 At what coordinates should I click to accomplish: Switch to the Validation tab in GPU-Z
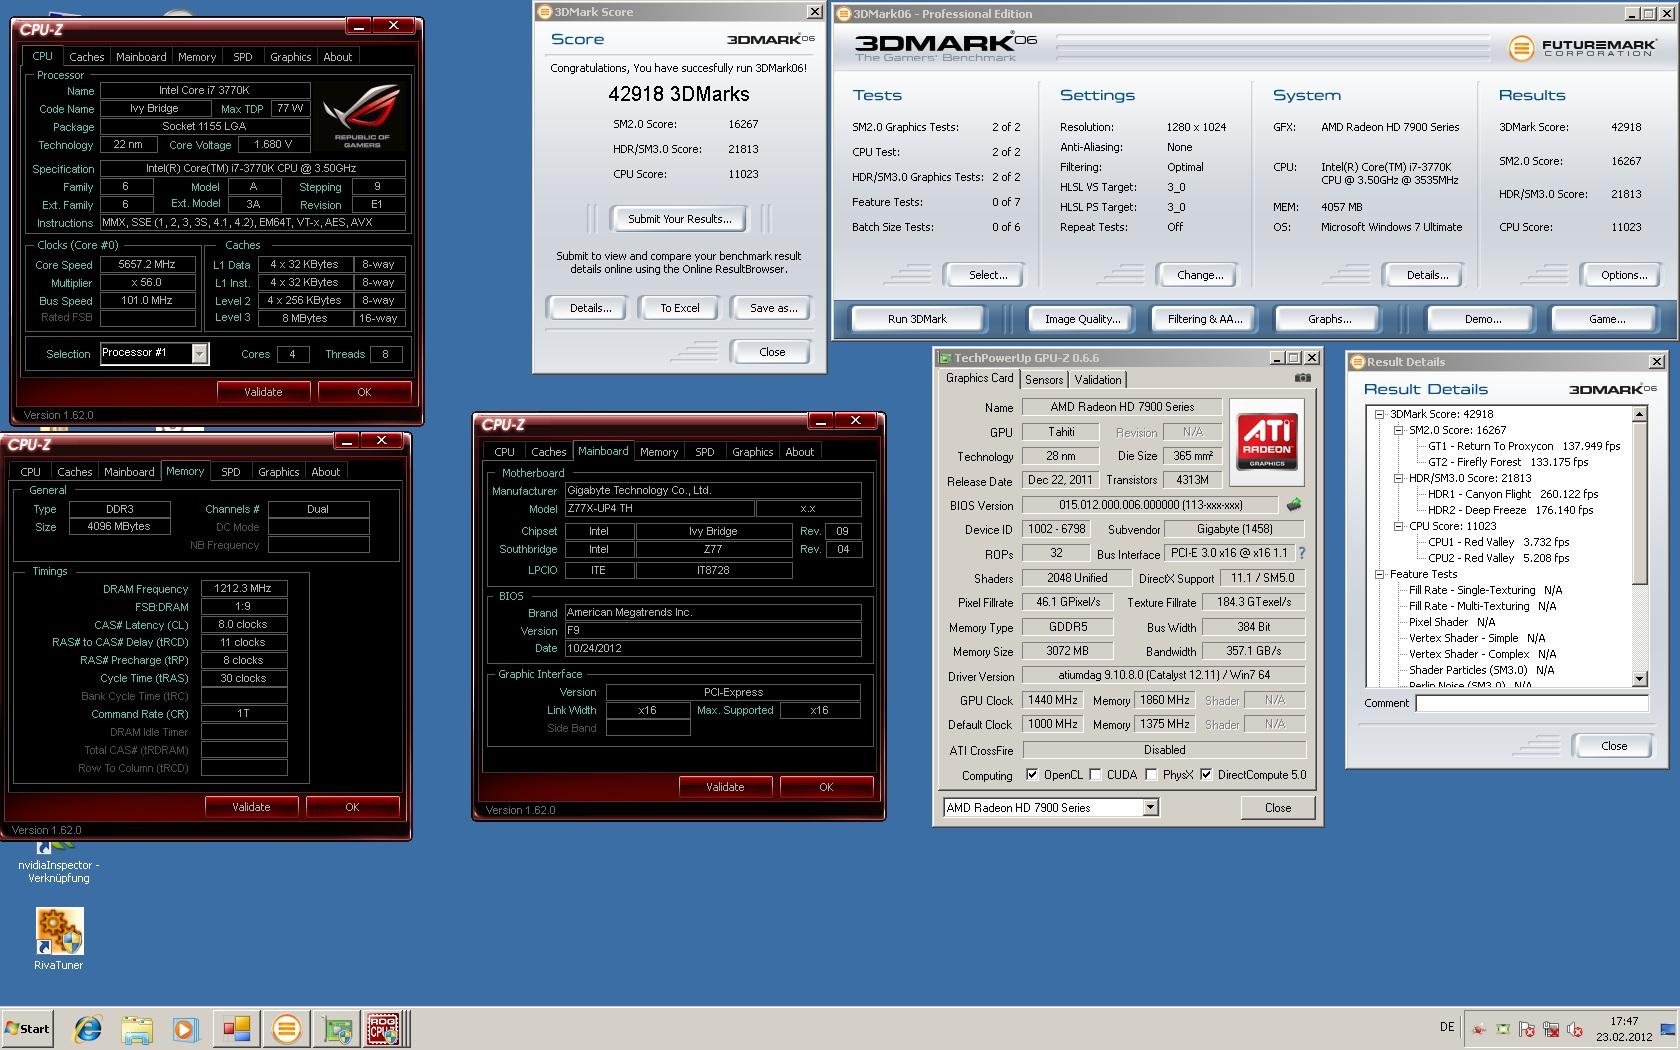click(x=1098, y=380)
